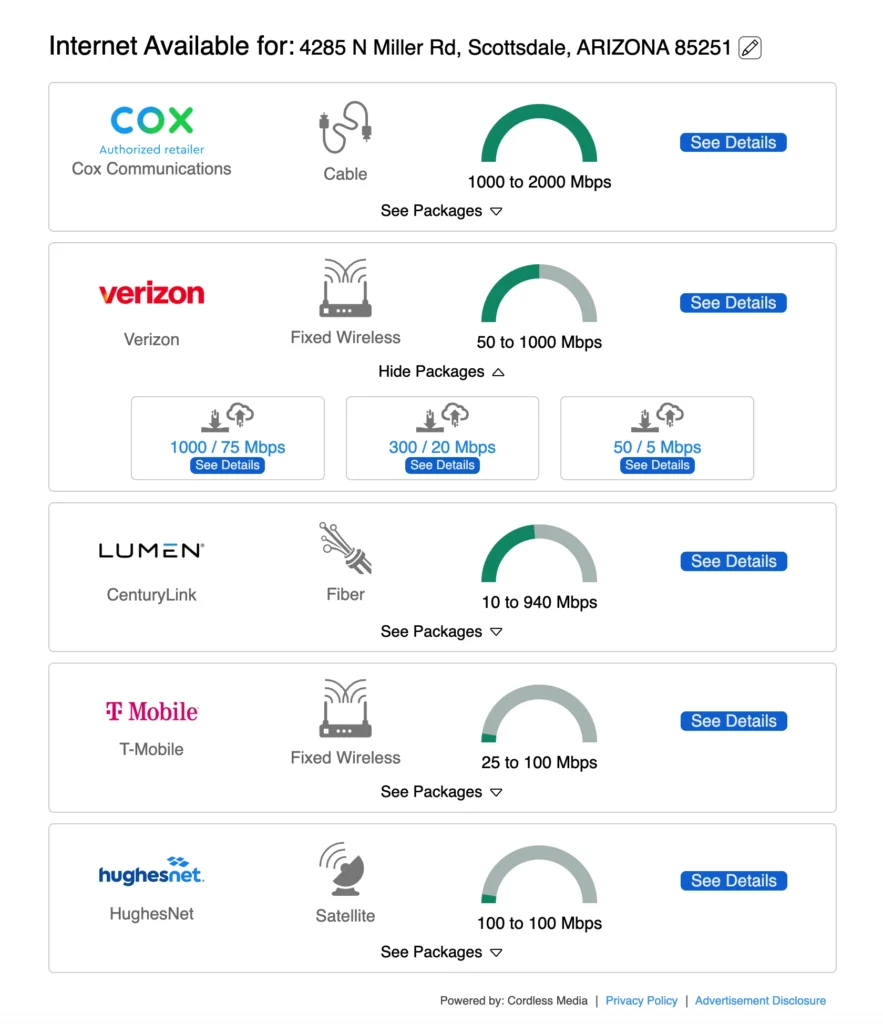Expand See Packages under CenturyLink

(441, 631)
